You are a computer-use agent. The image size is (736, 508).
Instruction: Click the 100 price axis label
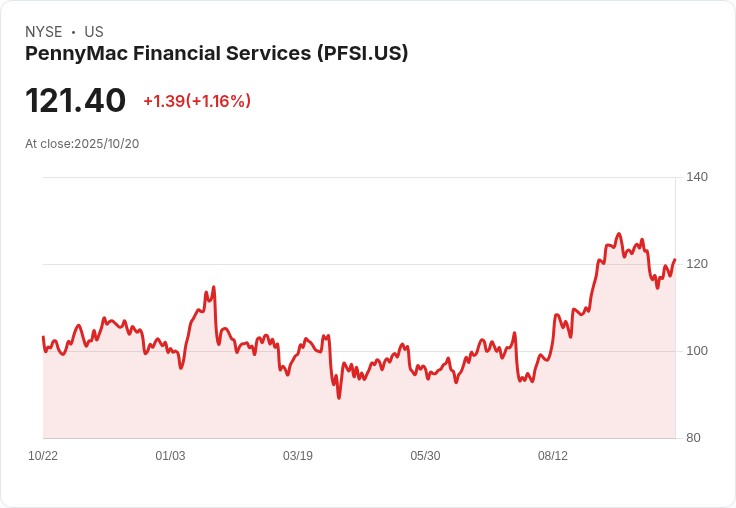tap(697, 351)
